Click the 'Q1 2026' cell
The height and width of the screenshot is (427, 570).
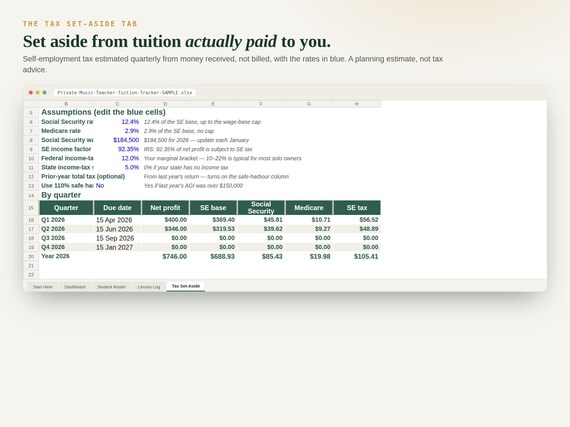66,220
